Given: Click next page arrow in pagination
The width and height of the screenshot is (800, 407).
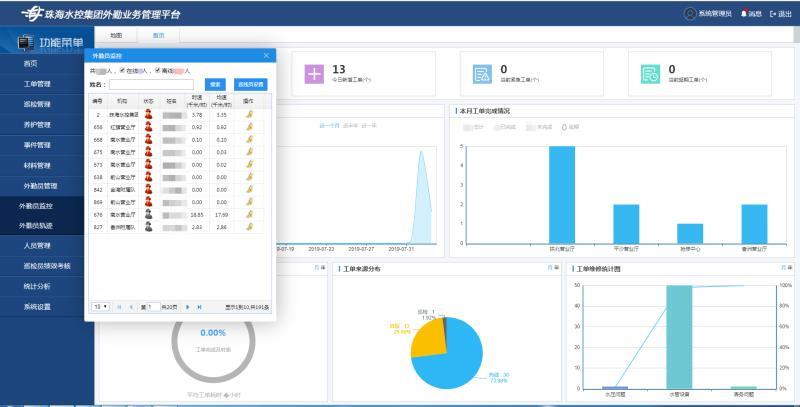Looking at the screenshot, I should pos(186,306).
